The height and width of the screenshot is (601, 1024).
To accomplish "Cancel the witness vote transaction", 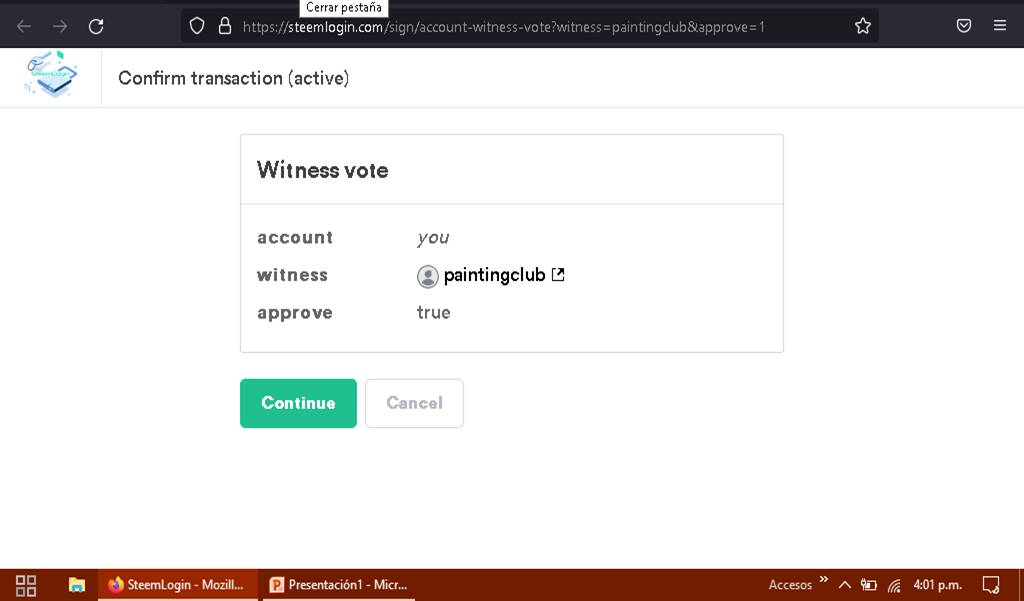I will (x=414, y=403).
